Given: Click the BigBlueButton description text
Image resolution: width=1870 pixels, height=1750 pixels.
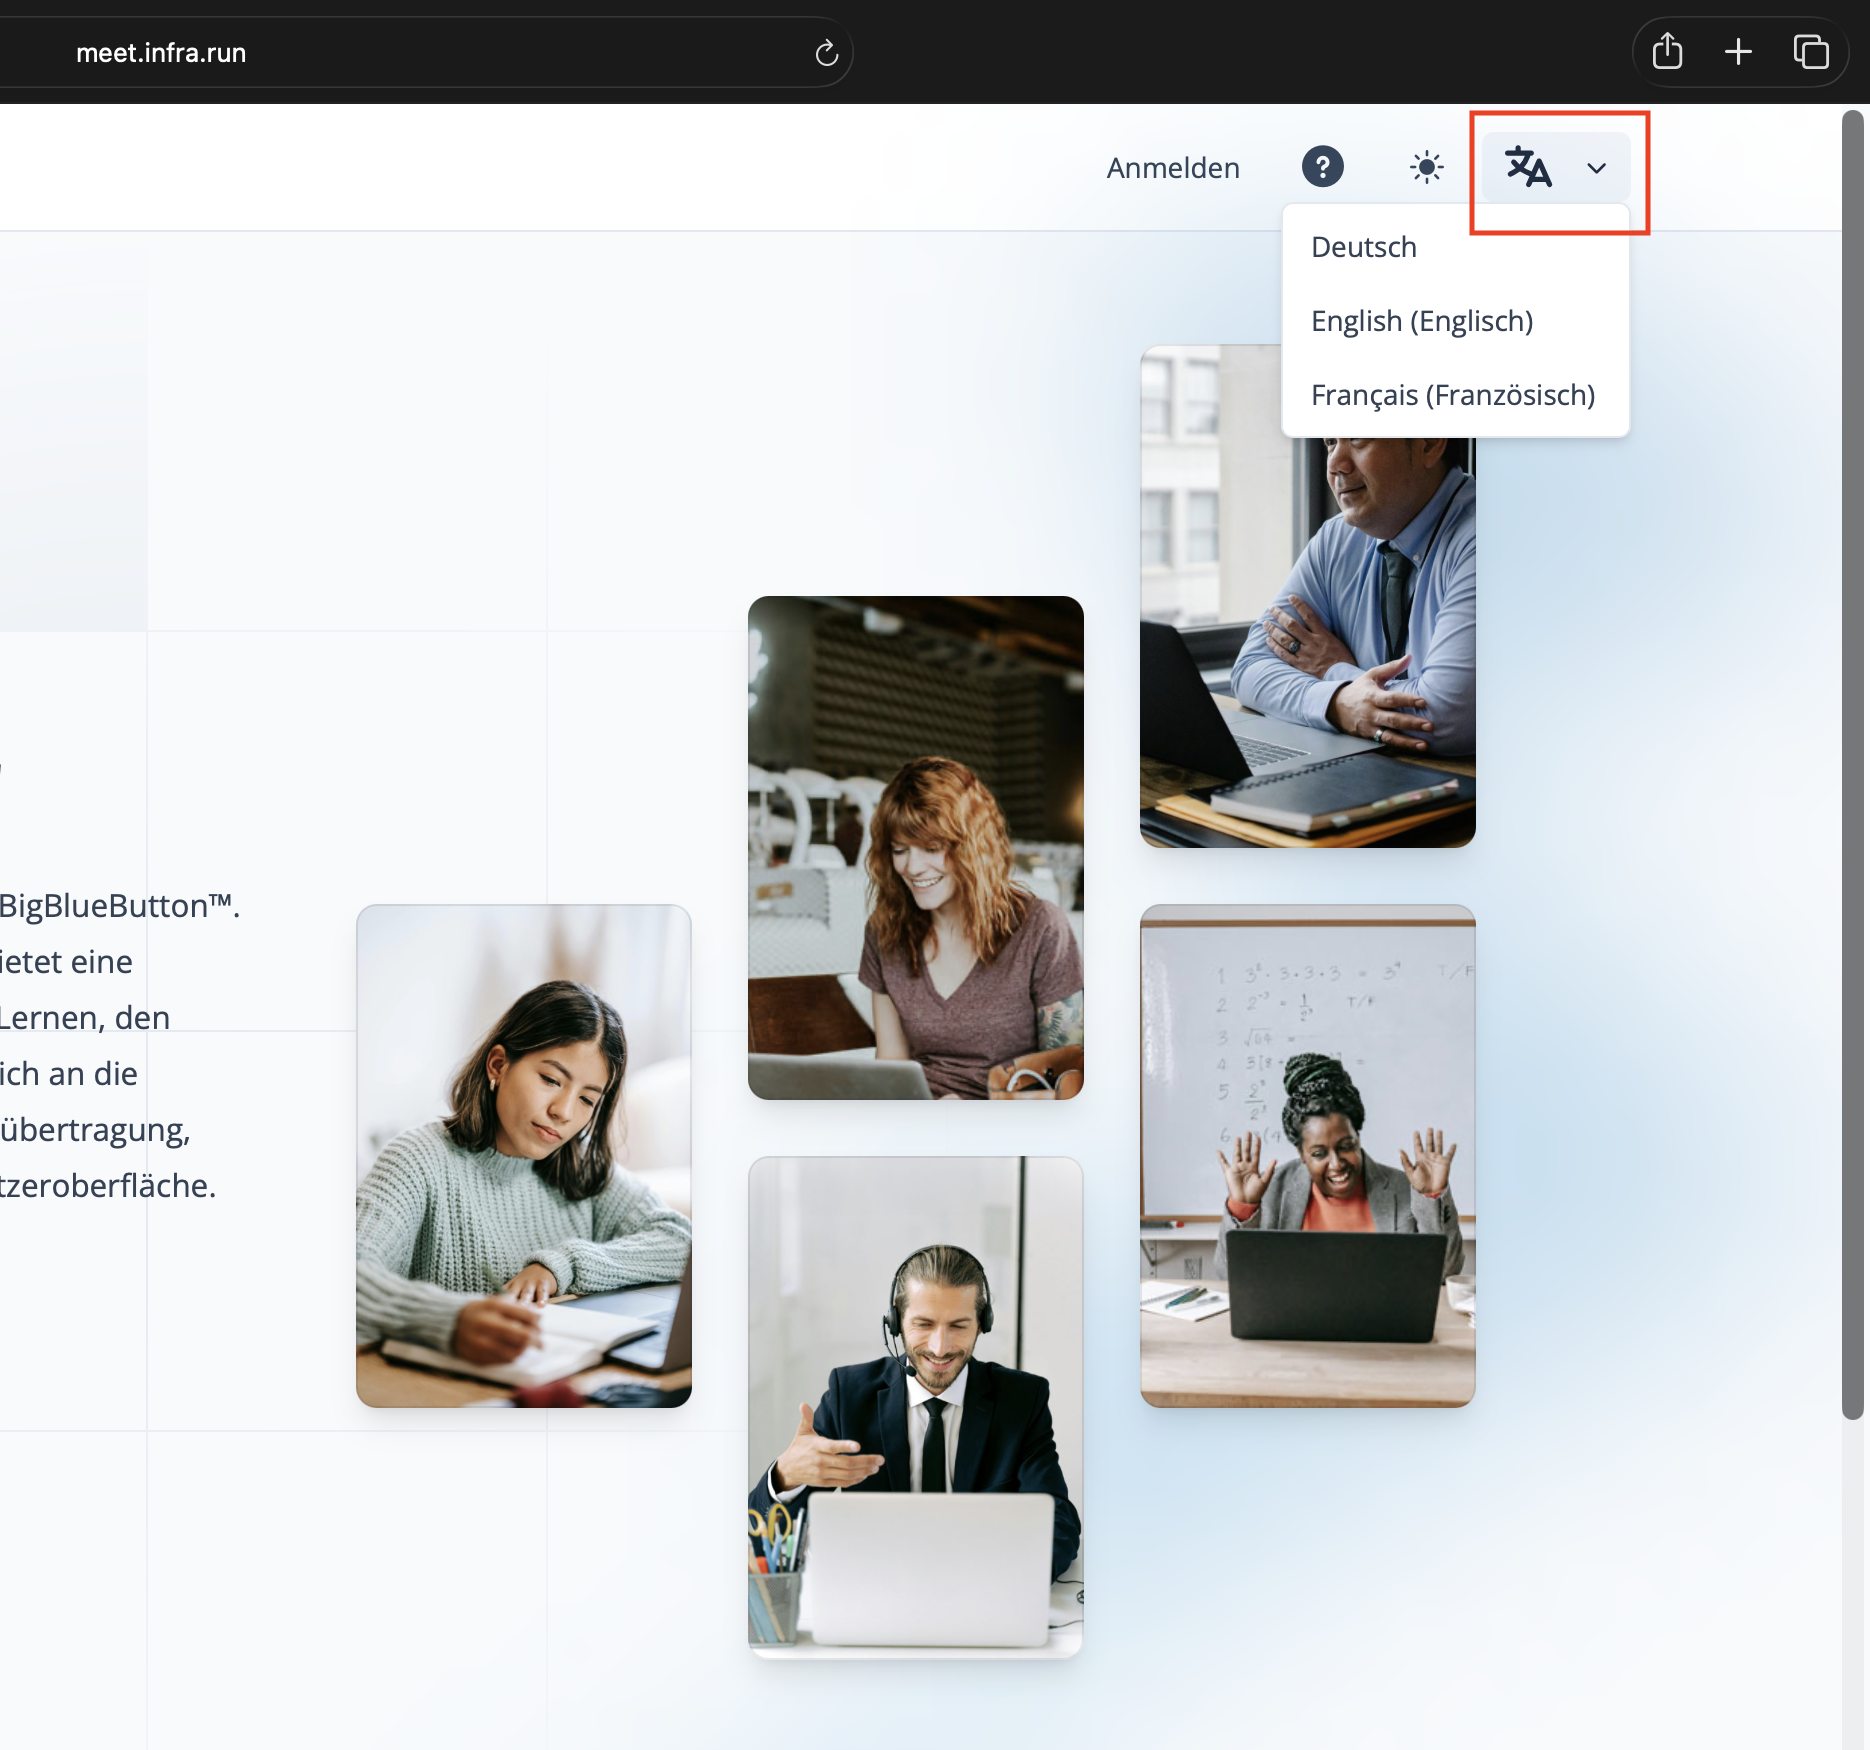Looking at the screenshot, I should (x=110, y=1045).
